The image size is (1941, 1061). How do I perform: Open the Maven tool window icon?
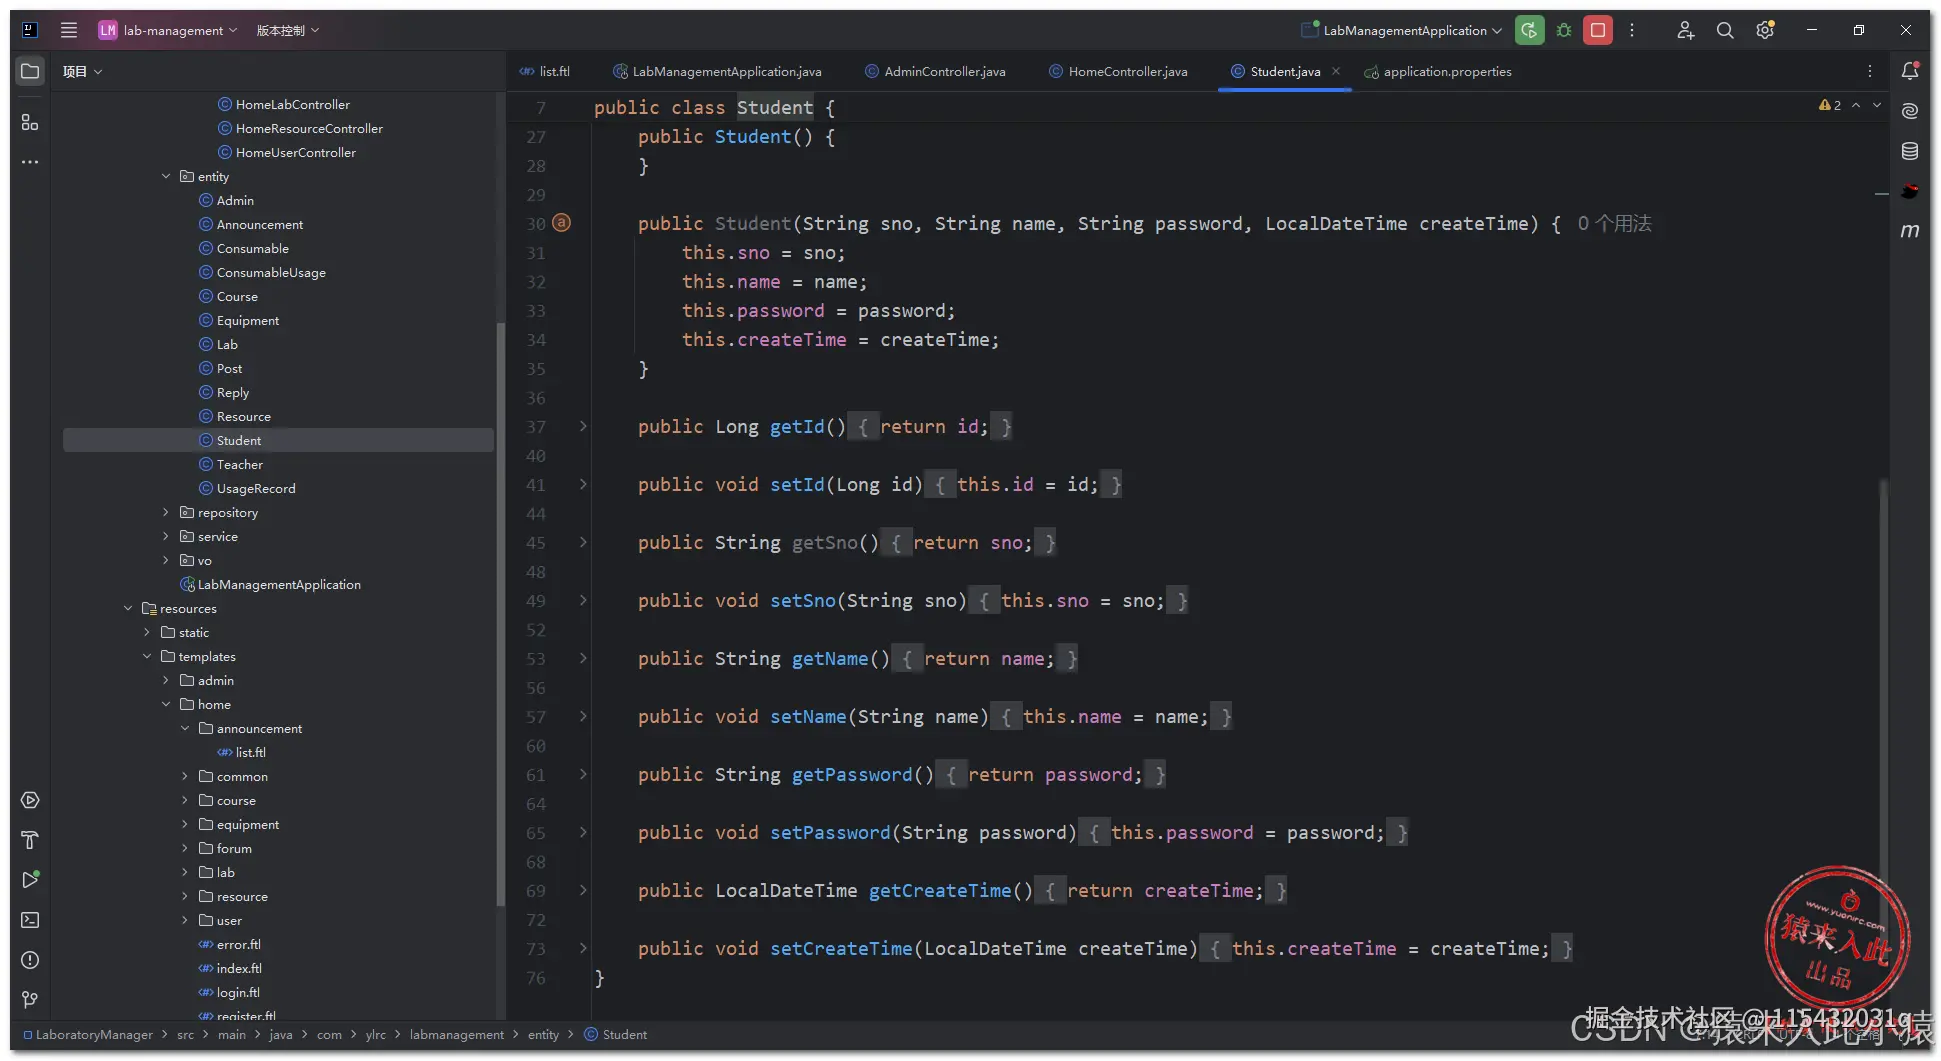(x=1910, y=231)
